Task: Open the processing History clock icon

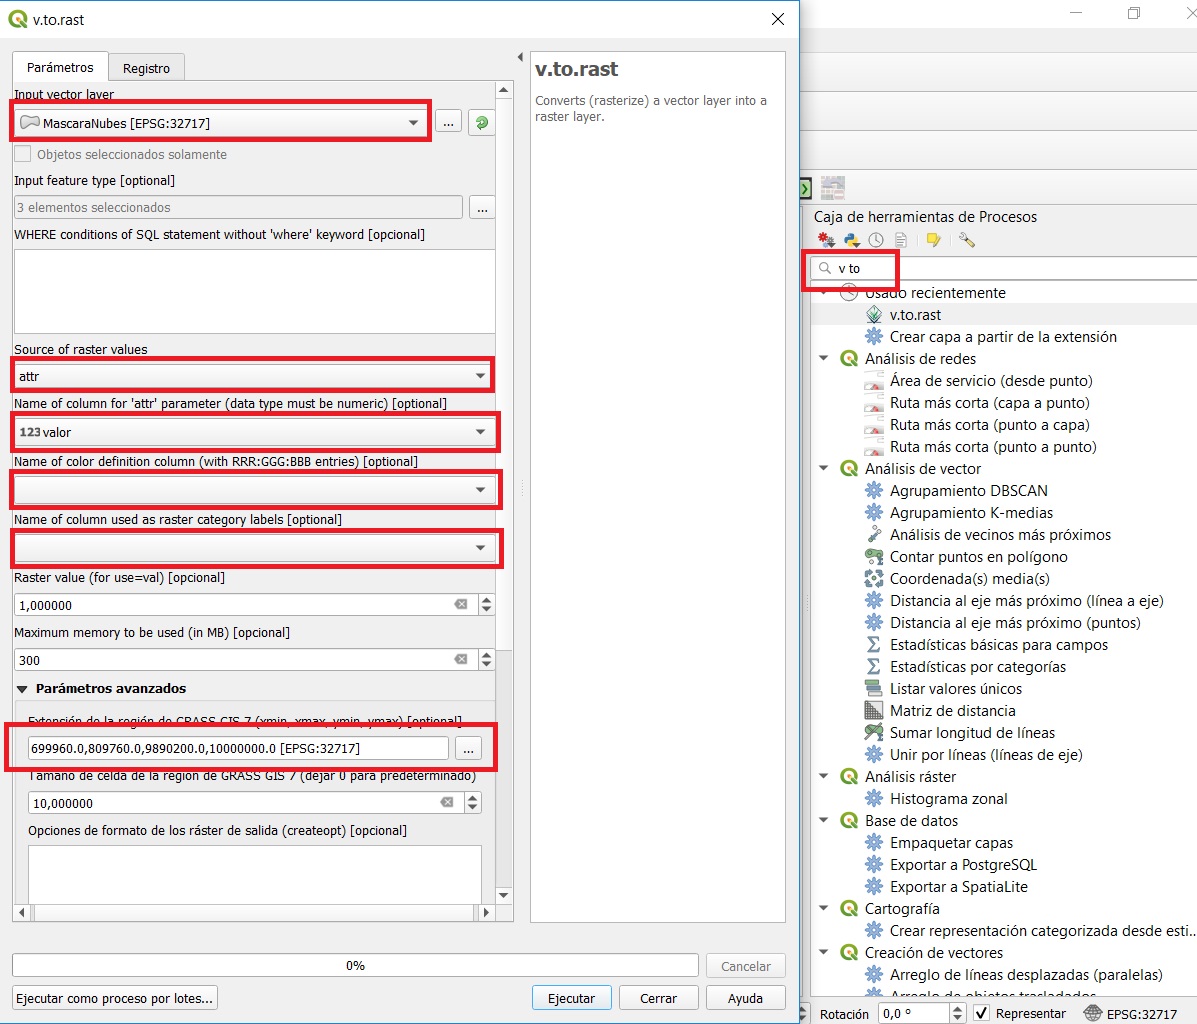Action: (x=876, y=240)
